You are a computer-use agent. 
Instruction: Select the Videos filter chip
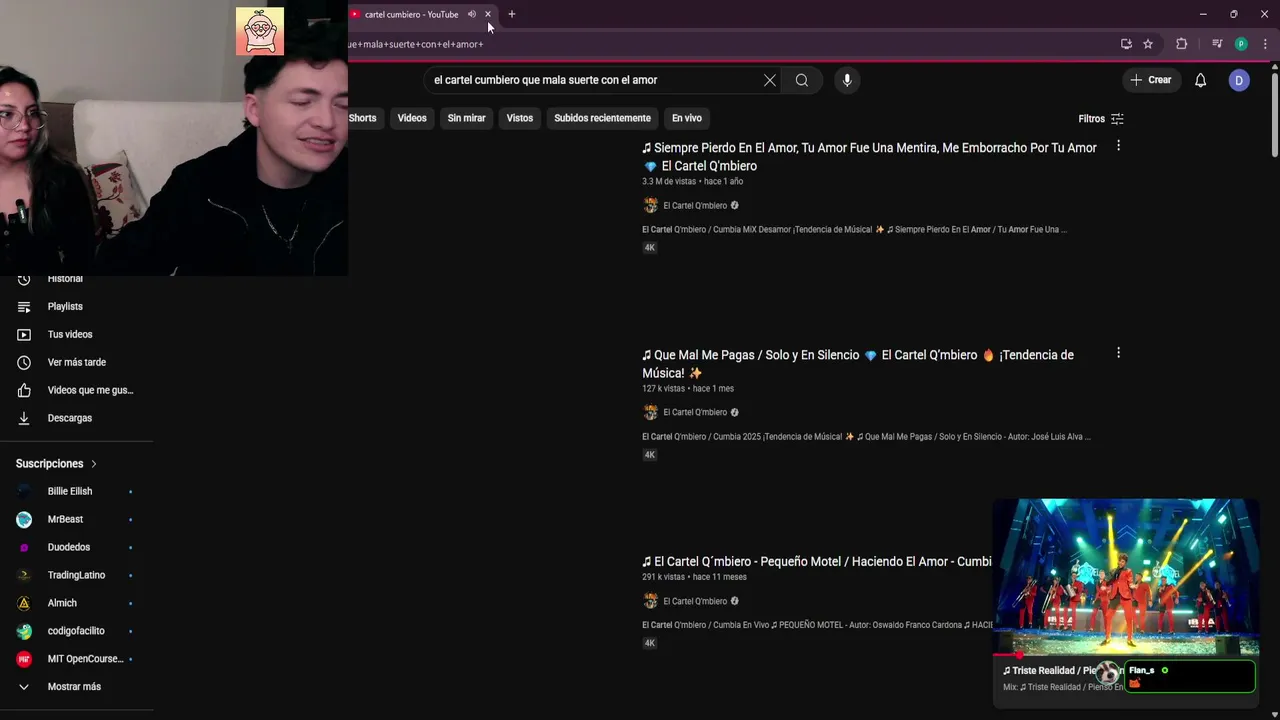click(412, 118)
